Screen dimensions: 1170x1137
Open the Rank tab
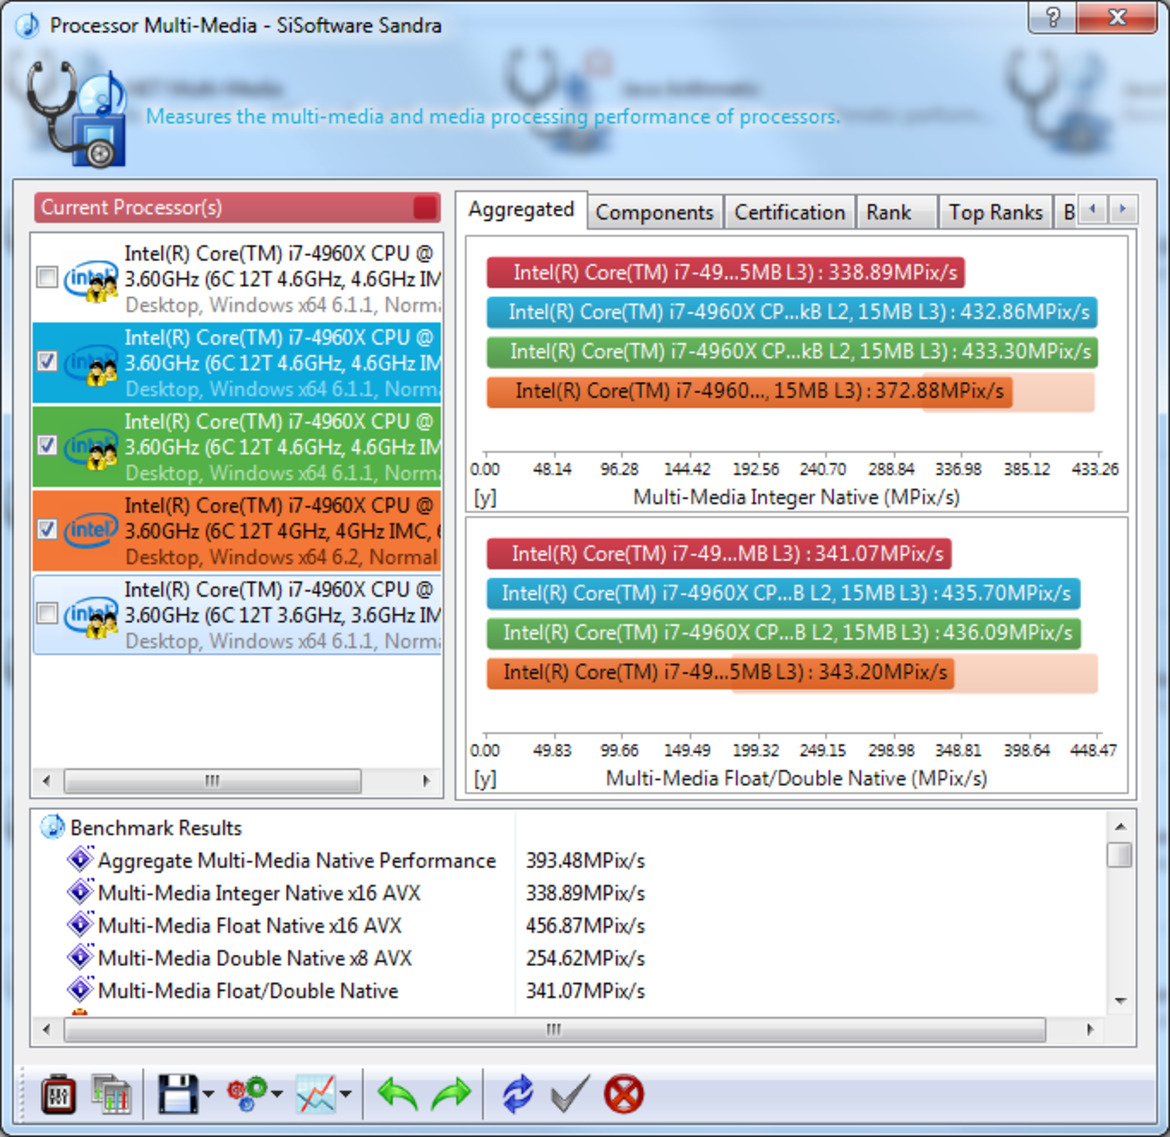click(896, 213)
